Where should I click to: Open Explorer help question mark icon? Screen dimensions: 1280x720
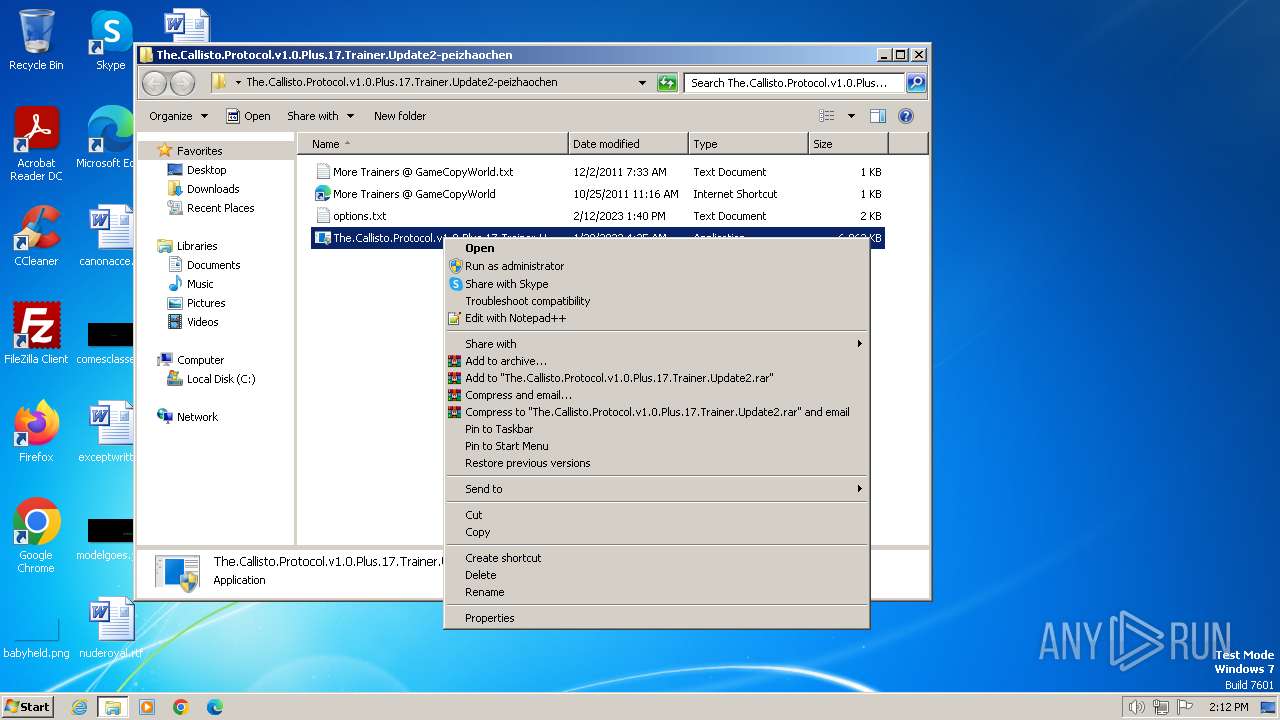[906, 116]
